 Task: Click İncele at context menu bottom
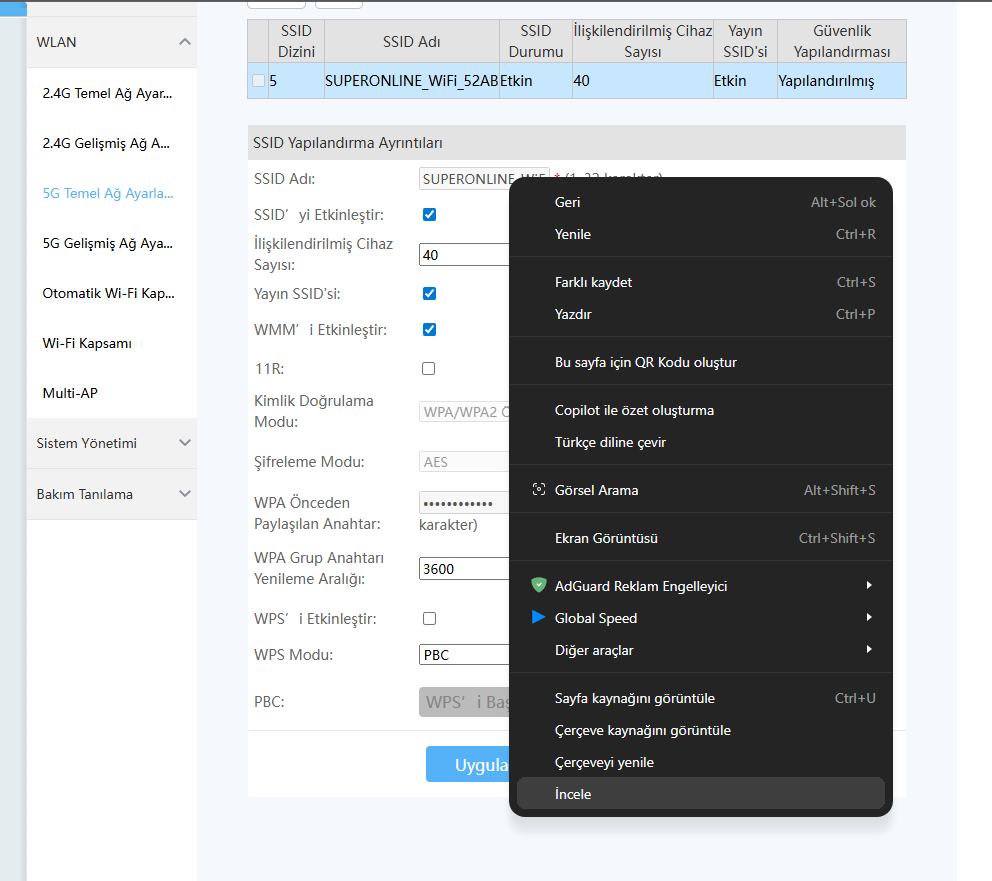click(700, 794)
